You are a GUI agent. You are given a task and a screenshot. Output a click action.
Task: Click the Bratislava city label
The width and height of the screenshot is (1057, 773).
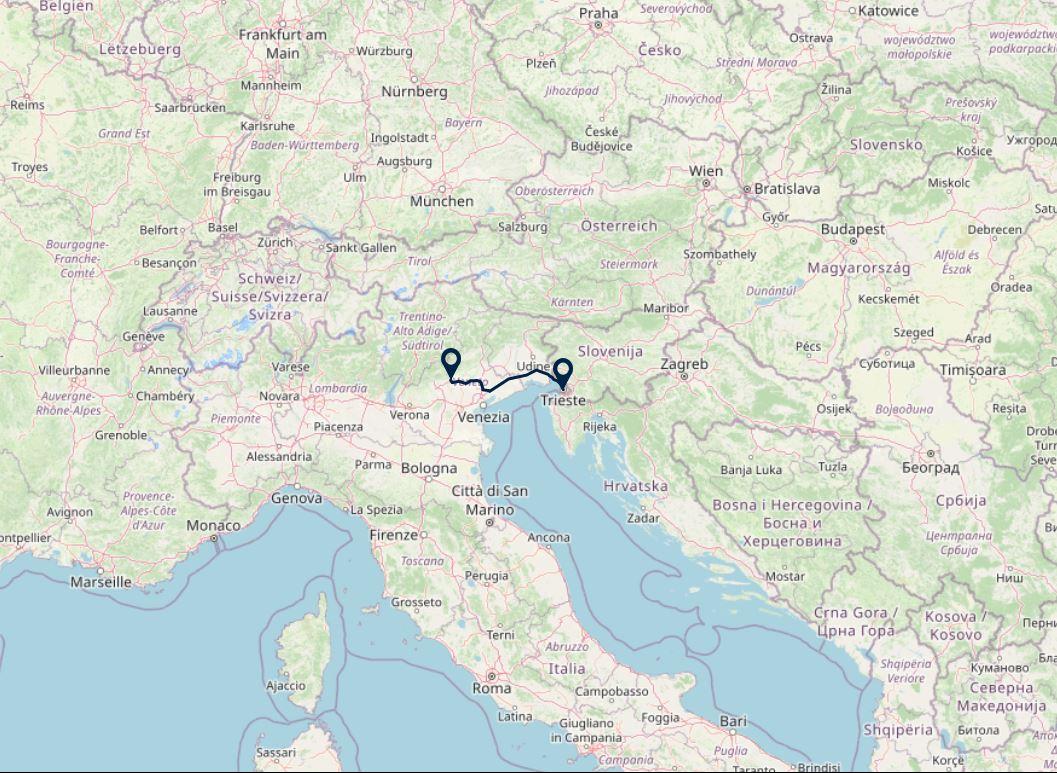pos(787,189)
